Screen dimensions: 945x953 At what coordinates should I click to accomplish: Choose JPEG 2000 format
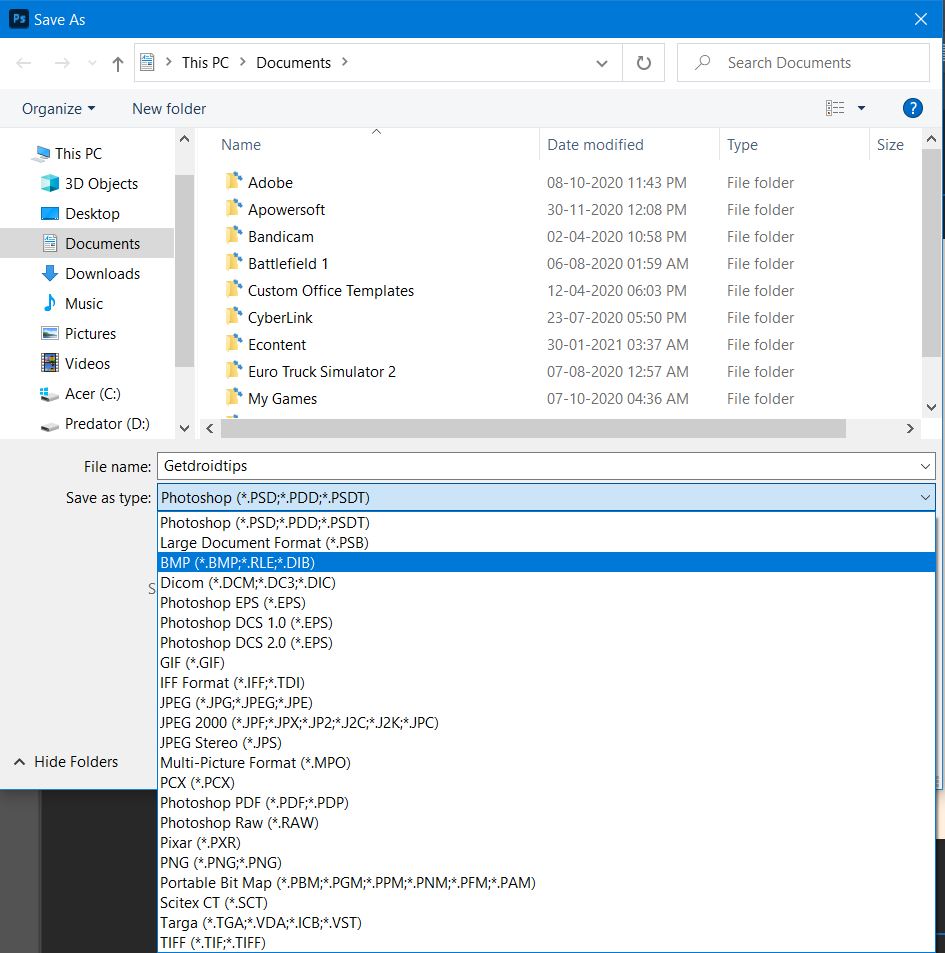coord(546,723)
